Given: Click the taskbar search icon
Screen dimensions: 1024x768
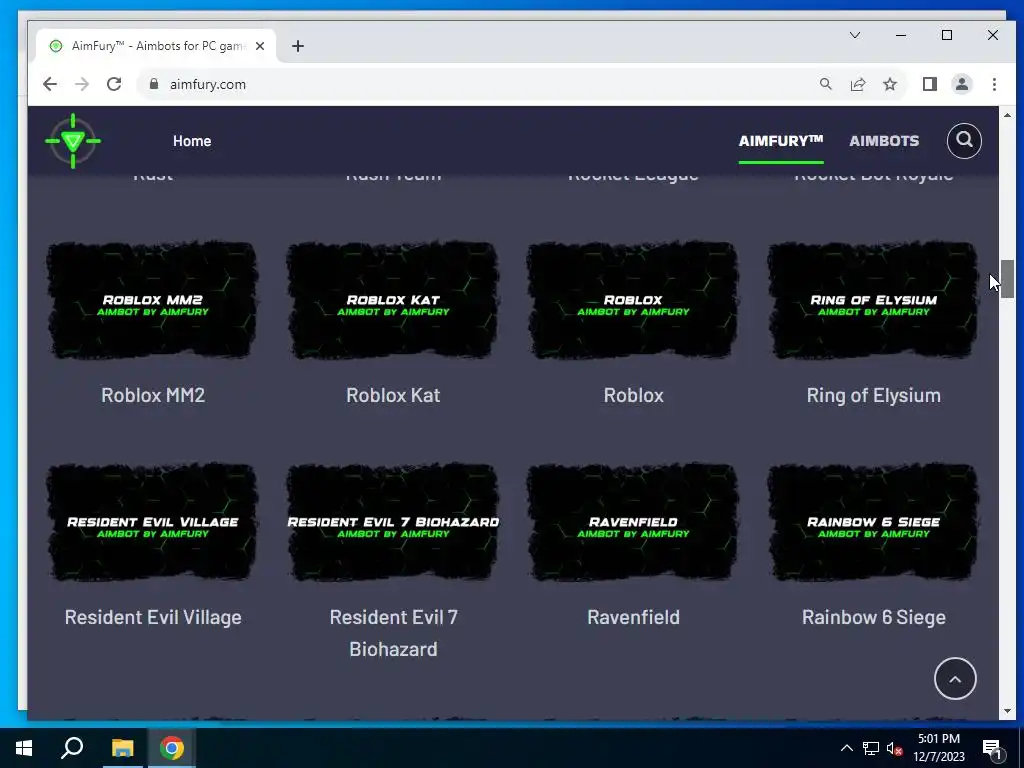Looking at the screenshot, I should click(72, 748).
